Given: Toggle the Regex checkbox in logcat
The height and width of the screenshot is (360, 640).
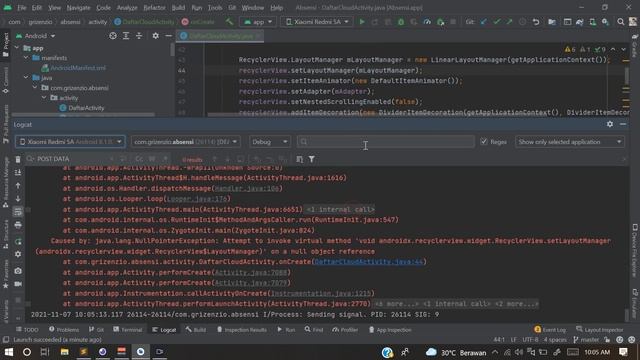Looking at the screenshot, I should 484,142.
